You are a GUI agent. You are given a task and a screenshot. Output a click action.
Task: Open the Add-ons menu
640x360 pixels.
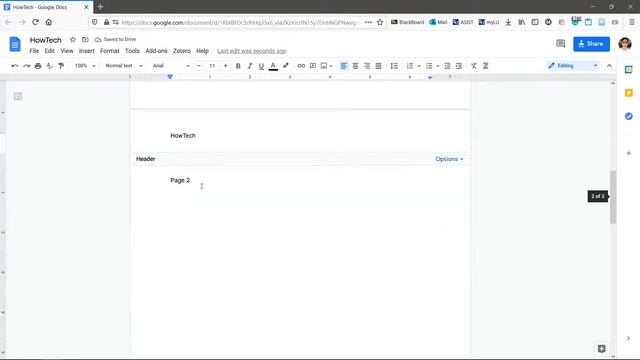pos(156,51)
